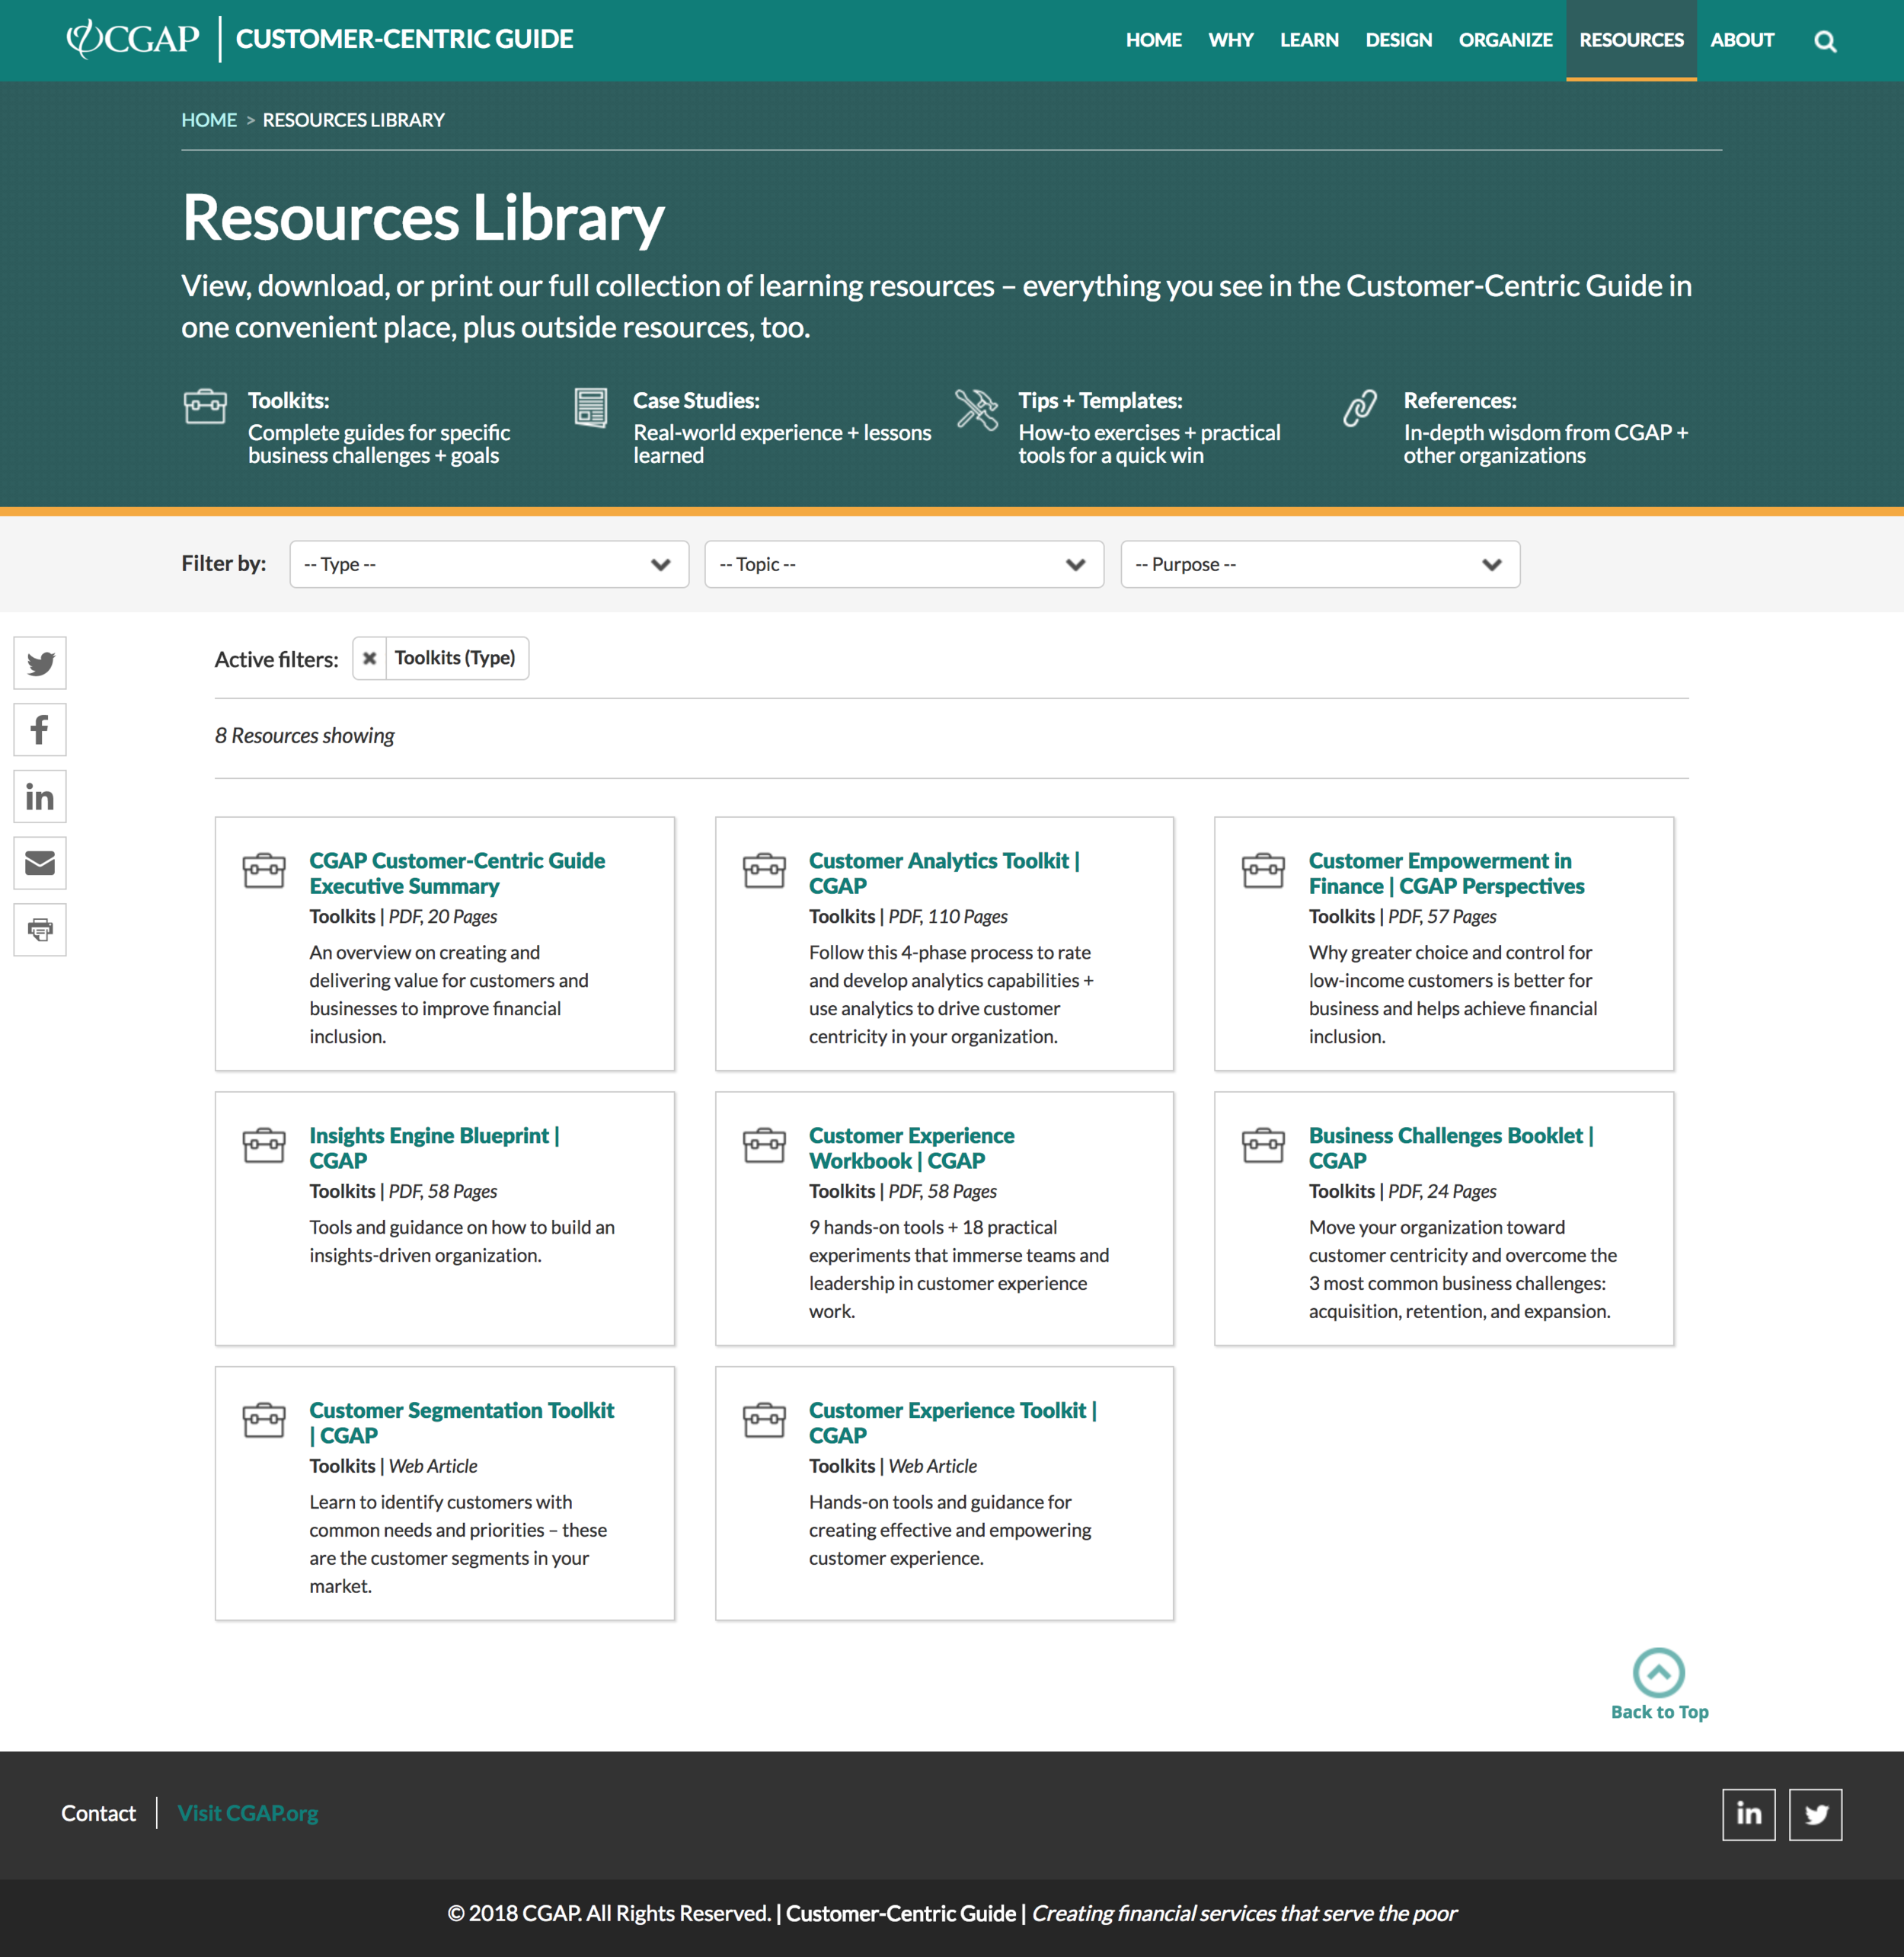Click toolkit icon on Customer Experience Toolkit card

coord(764,1420)
